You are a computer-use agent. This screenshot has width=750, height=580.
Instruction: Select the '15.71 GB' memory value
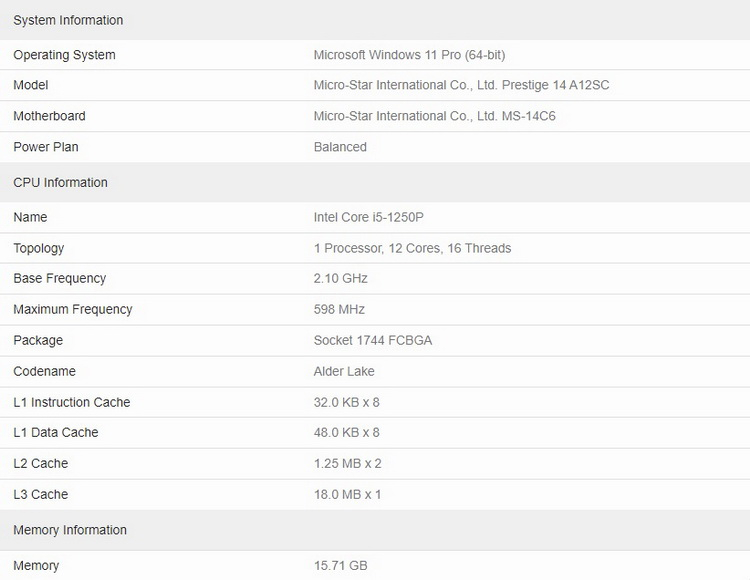341,566
